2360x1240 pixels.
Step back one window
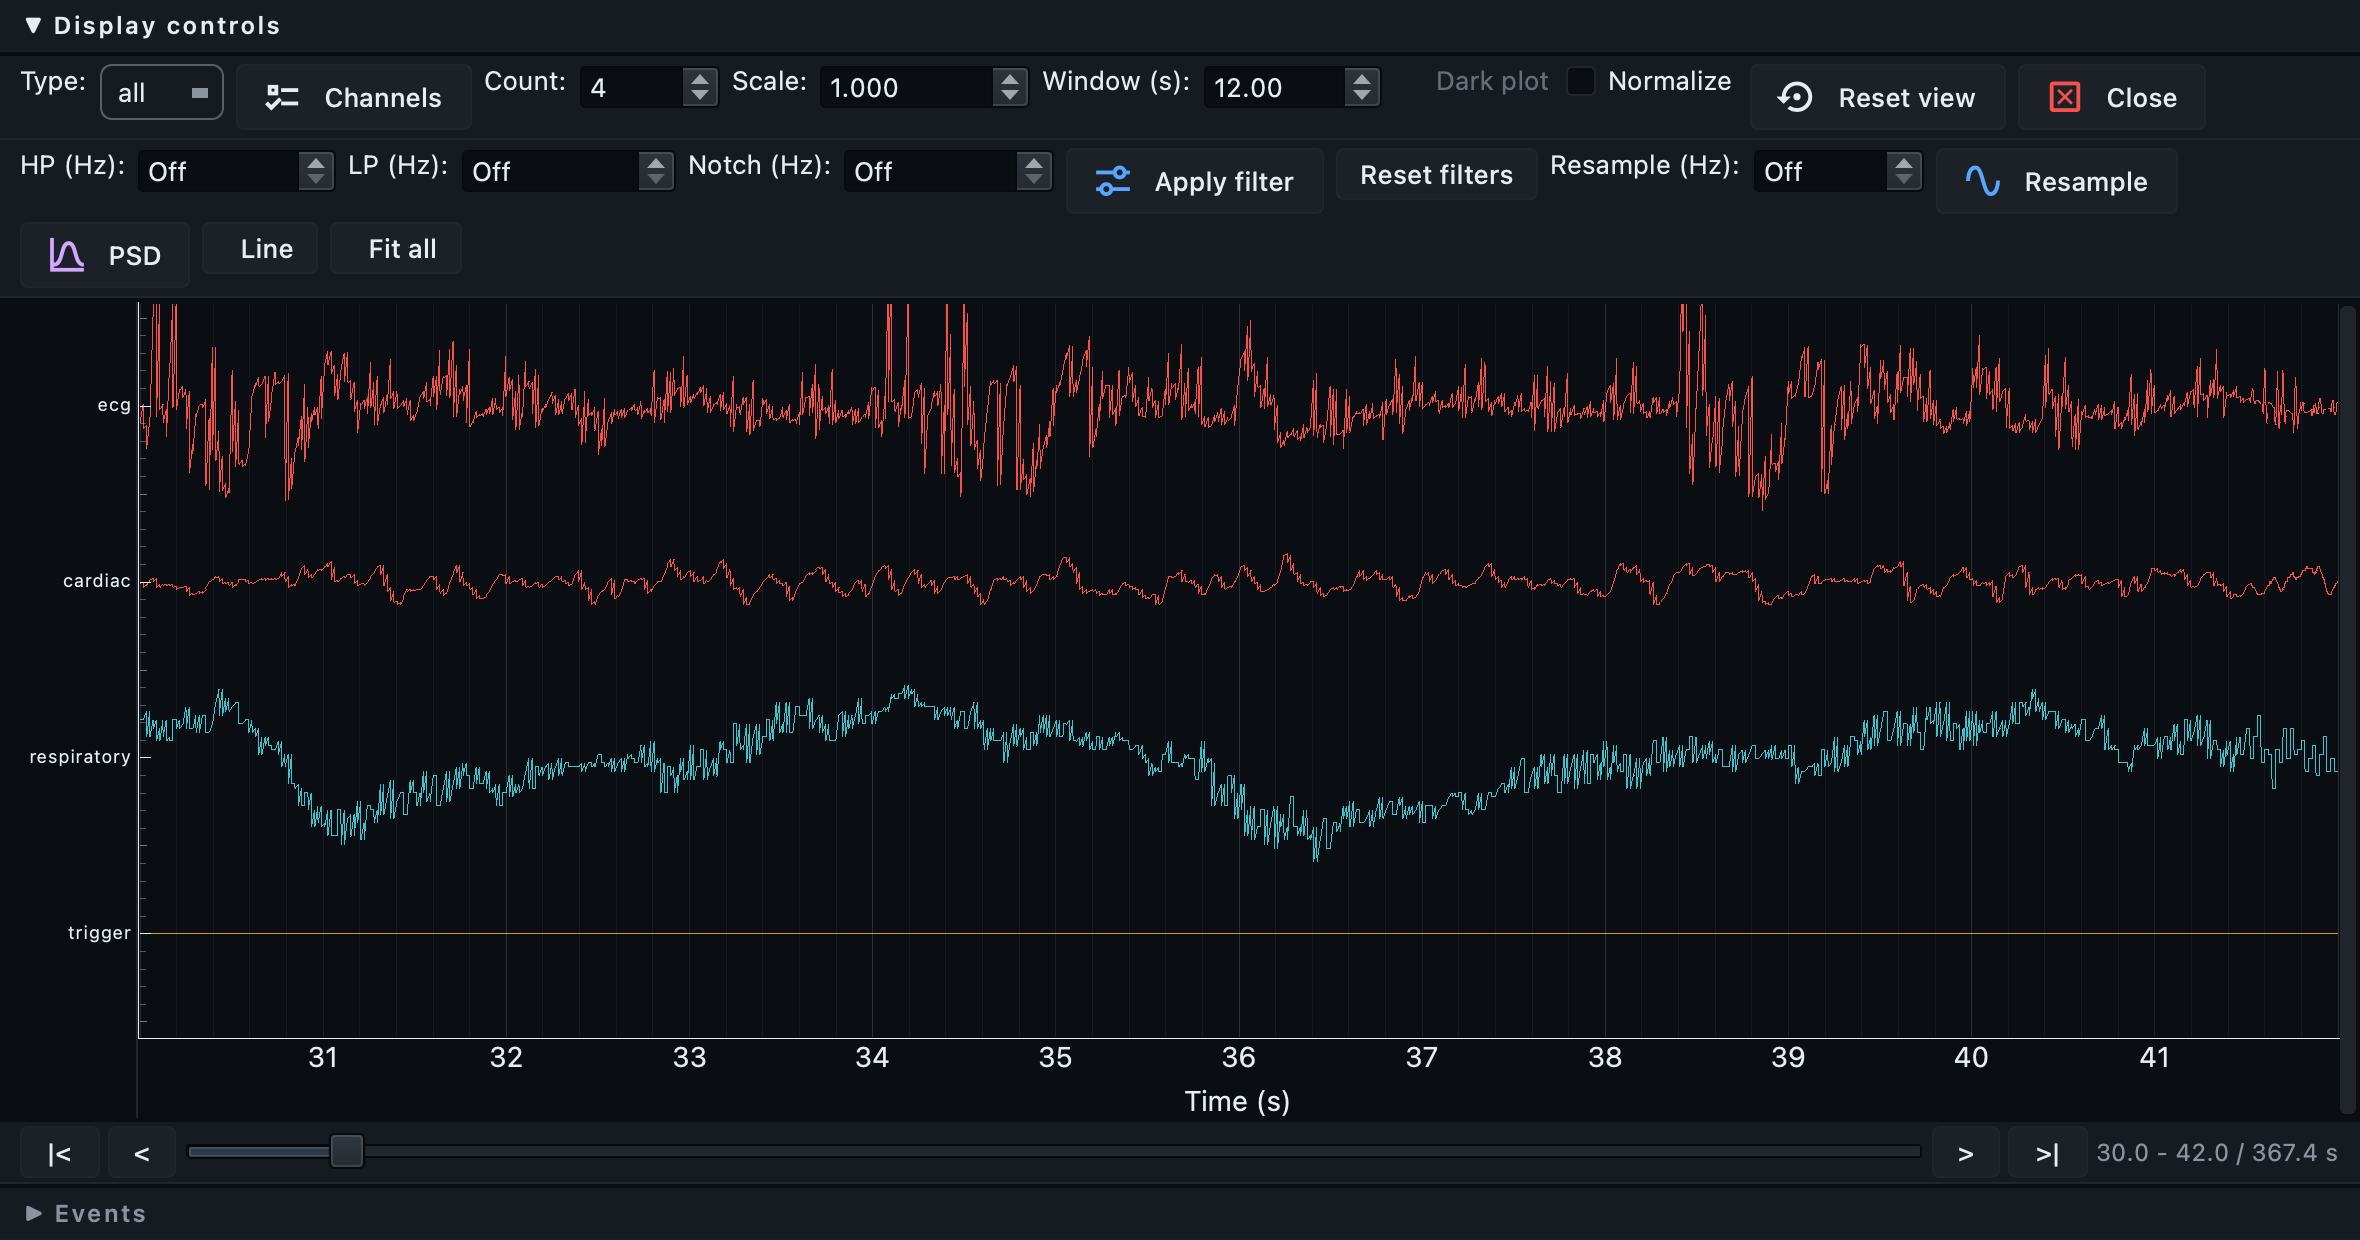pos(142,1153)
